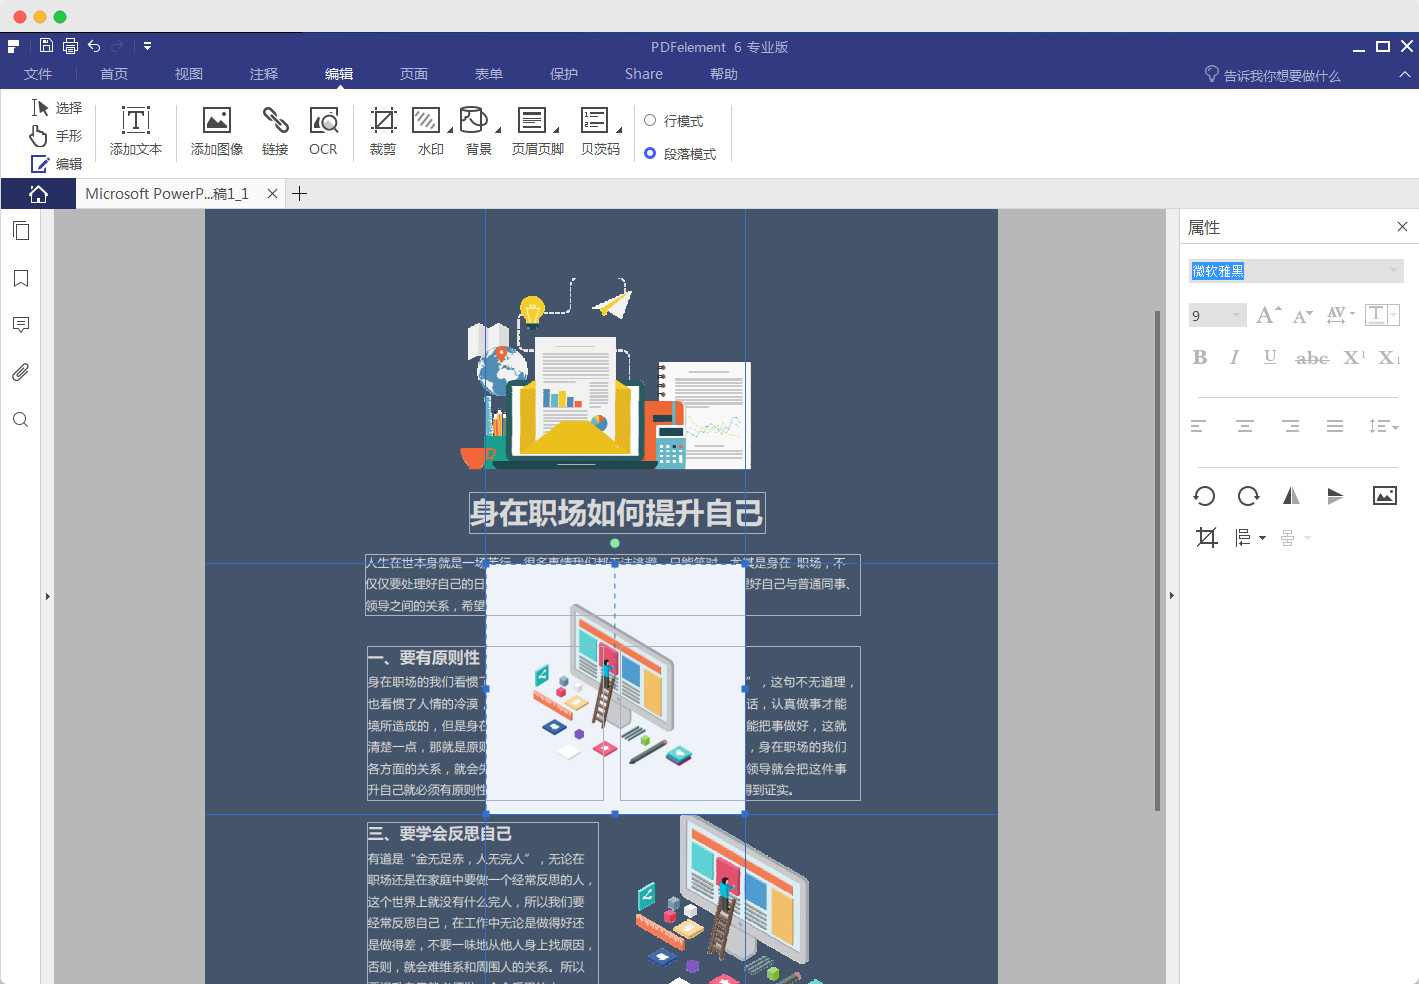Open the search panel in the sidebar
1419x984 pixels.
pos(20,419)
